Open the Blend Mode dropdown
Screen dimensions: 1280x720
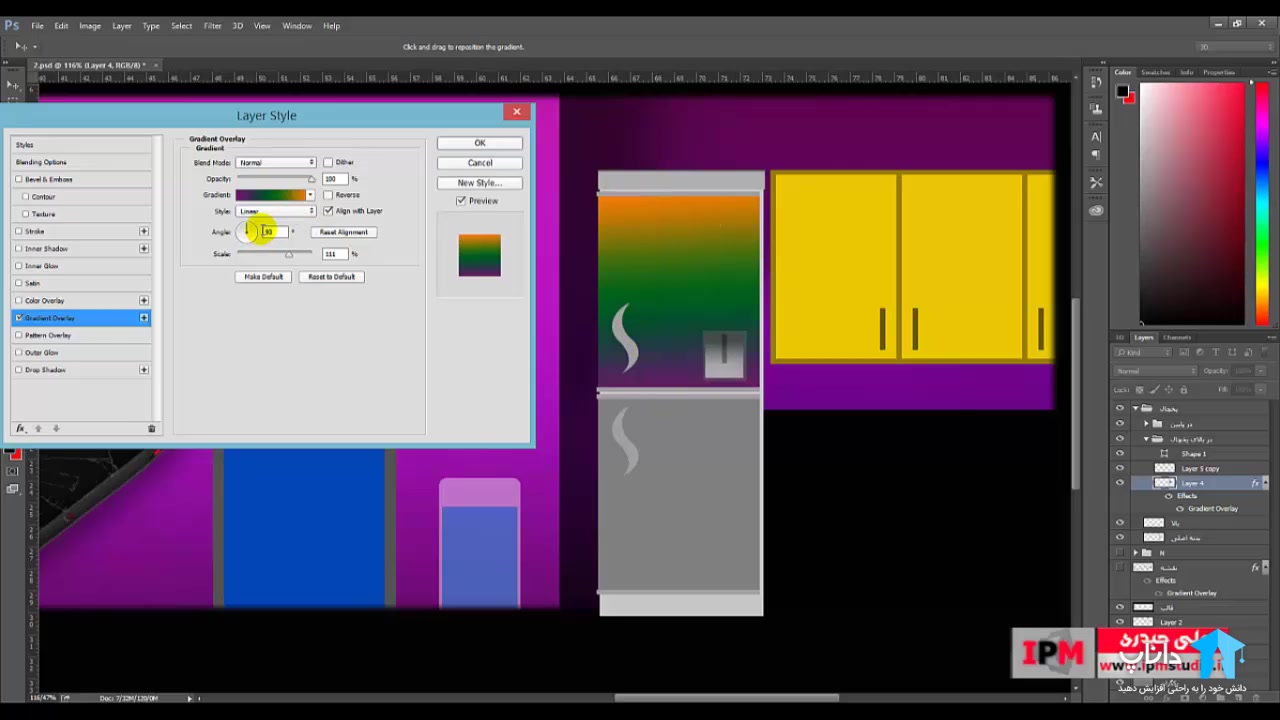(x=276, y=162)
